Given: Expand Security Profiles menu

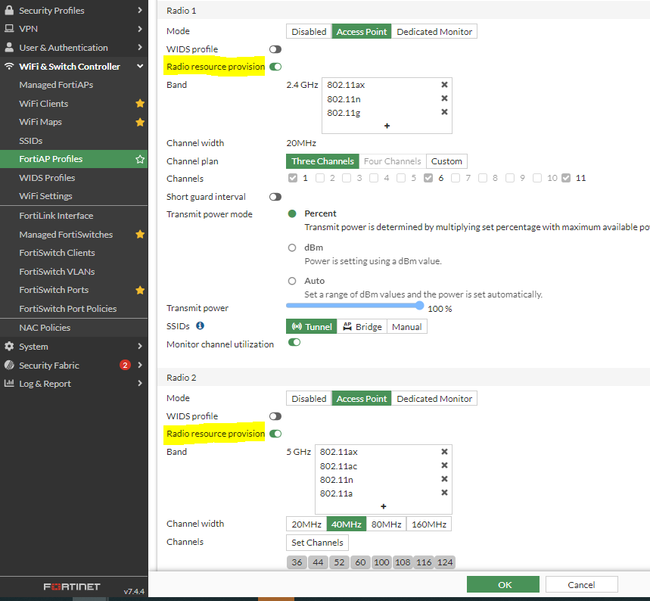Looking at the screenshot, I should point(140,10).
